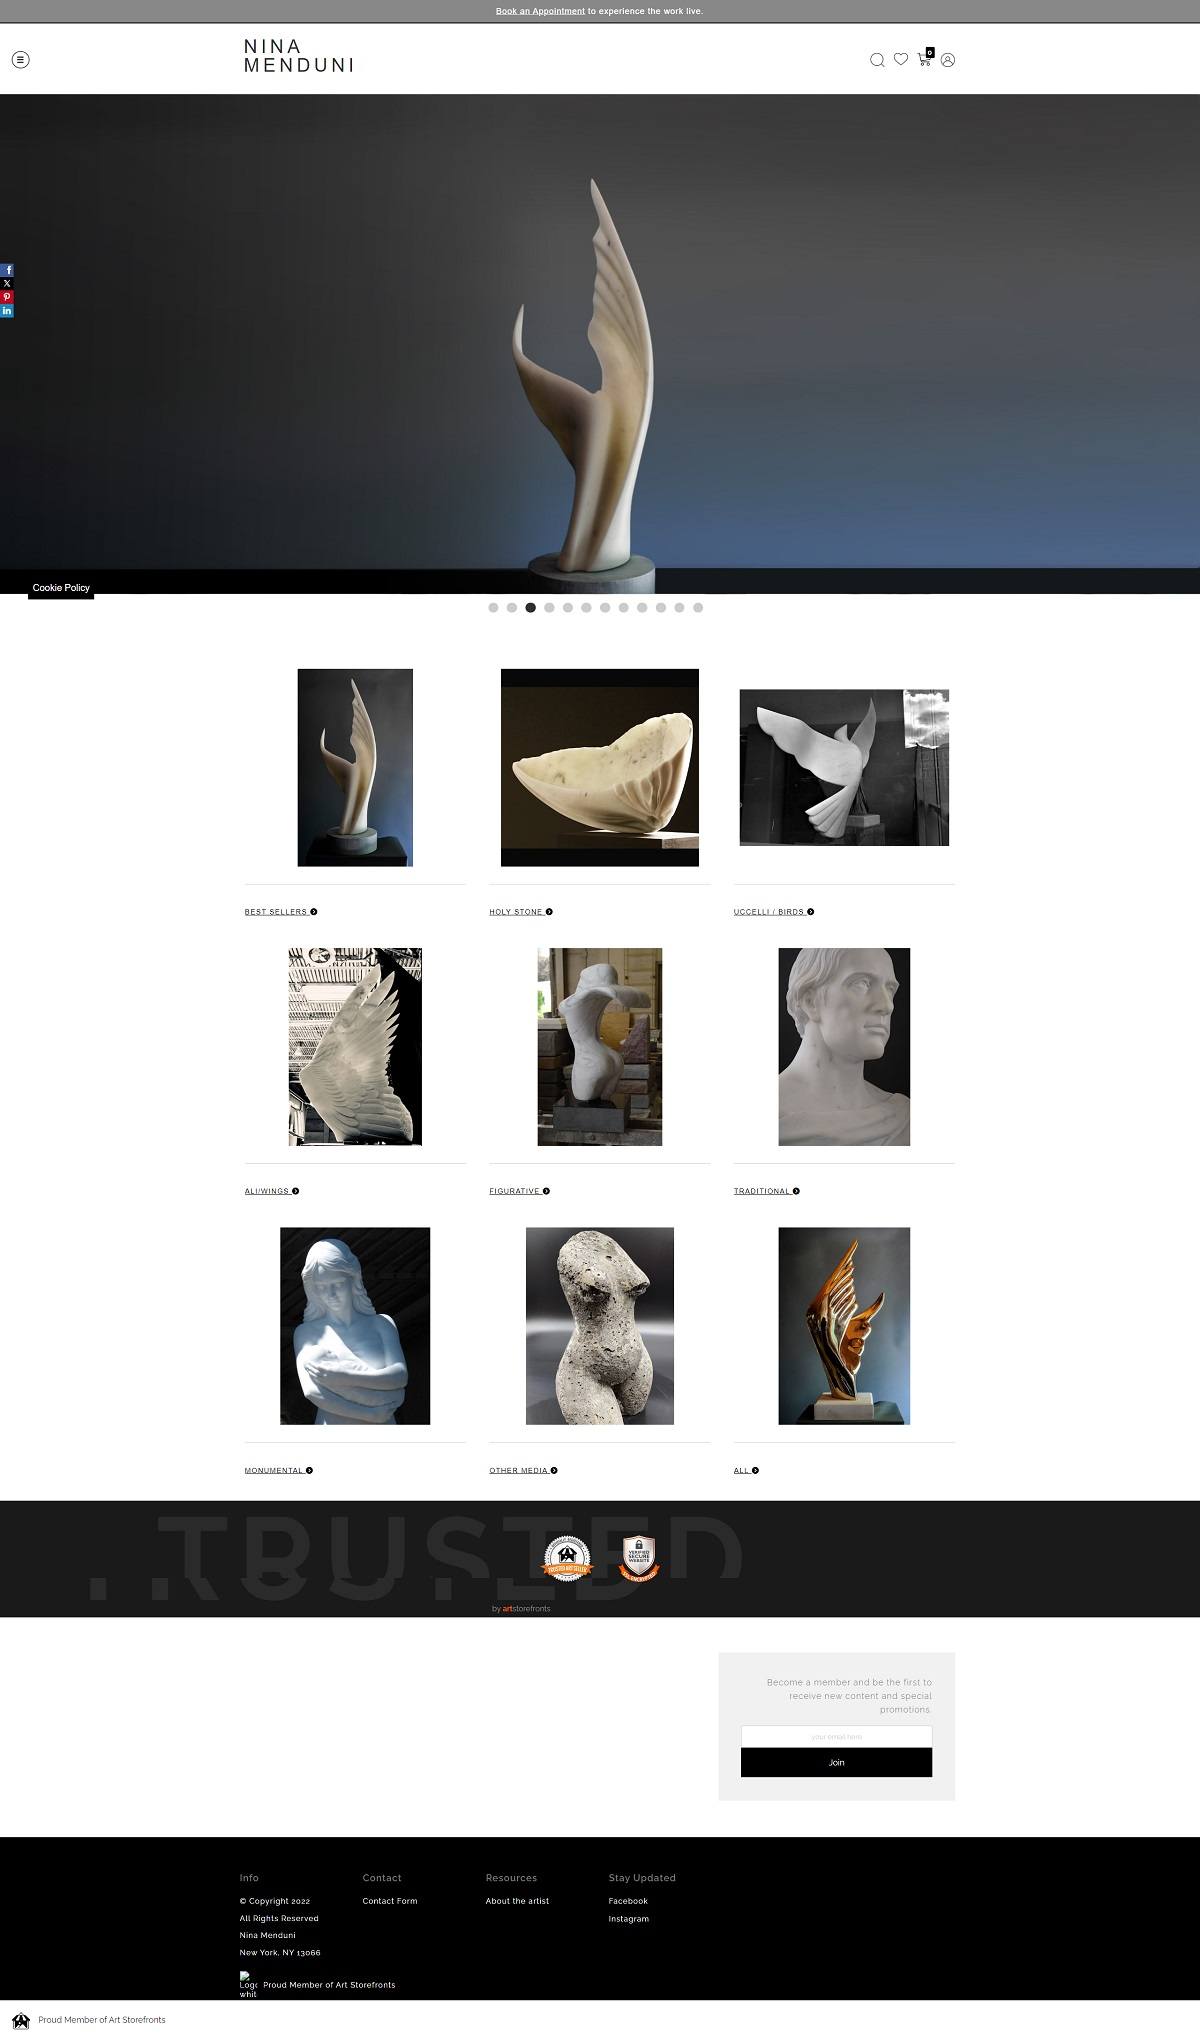Open the wishlist heart icon
Viewport: 1200px width, 2042px height.
(x=901, y=59)
